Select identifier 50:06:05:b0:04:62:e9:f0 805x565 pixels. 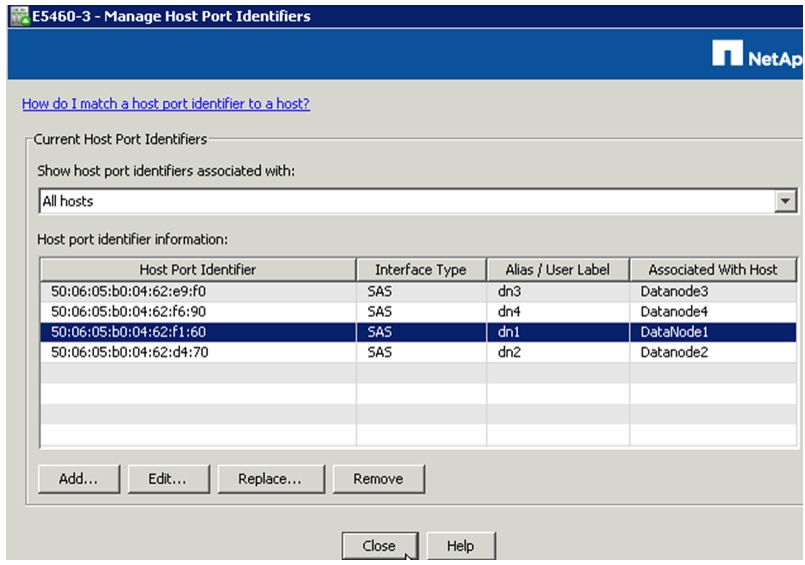(128, 291)
